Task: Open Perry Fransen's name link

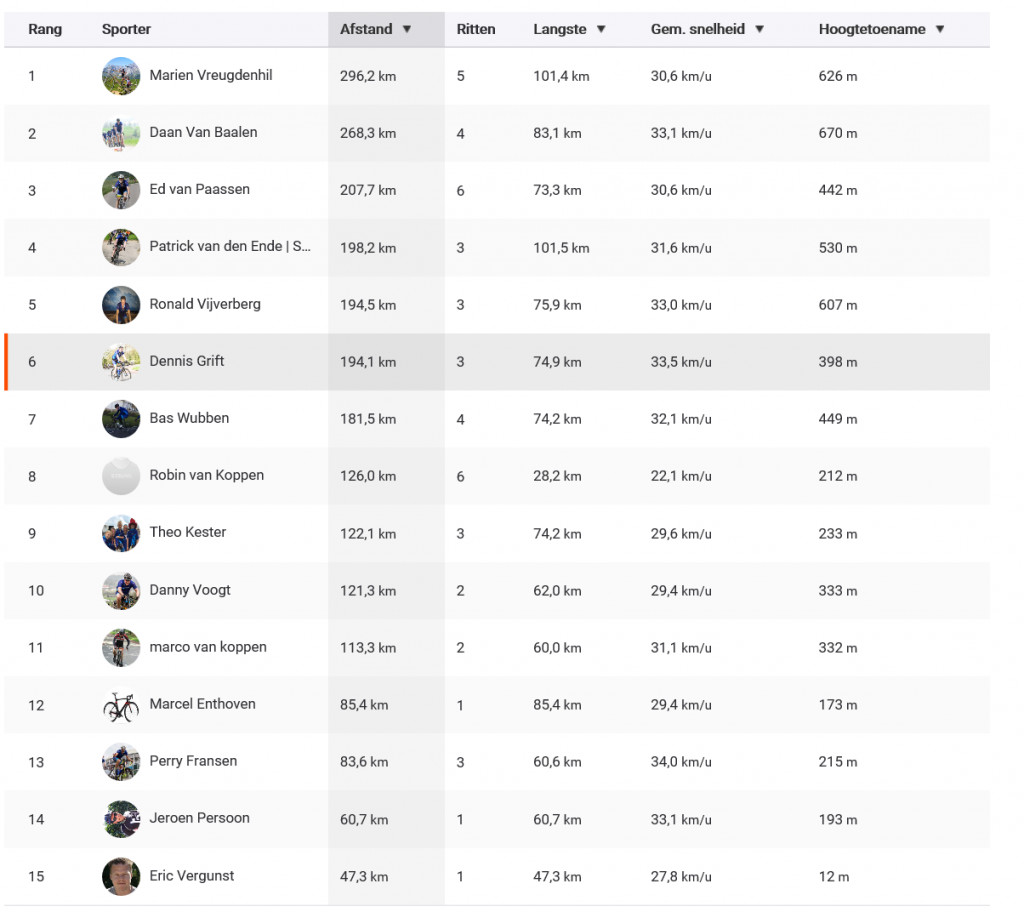Action: (193, 761)
